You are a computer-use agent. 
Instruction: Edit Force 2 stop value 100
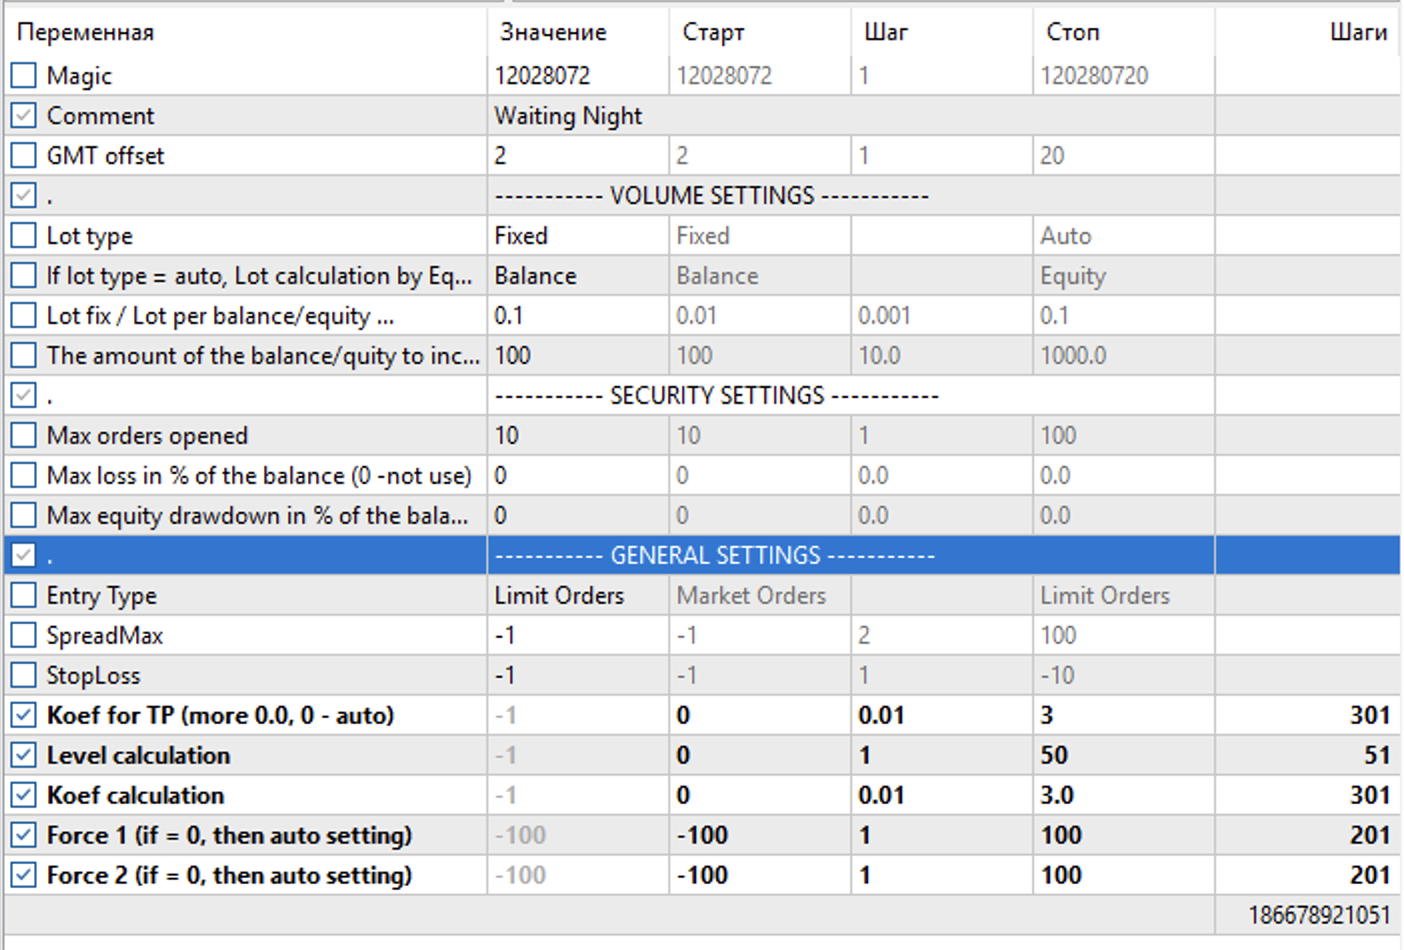coord(1124,875)
